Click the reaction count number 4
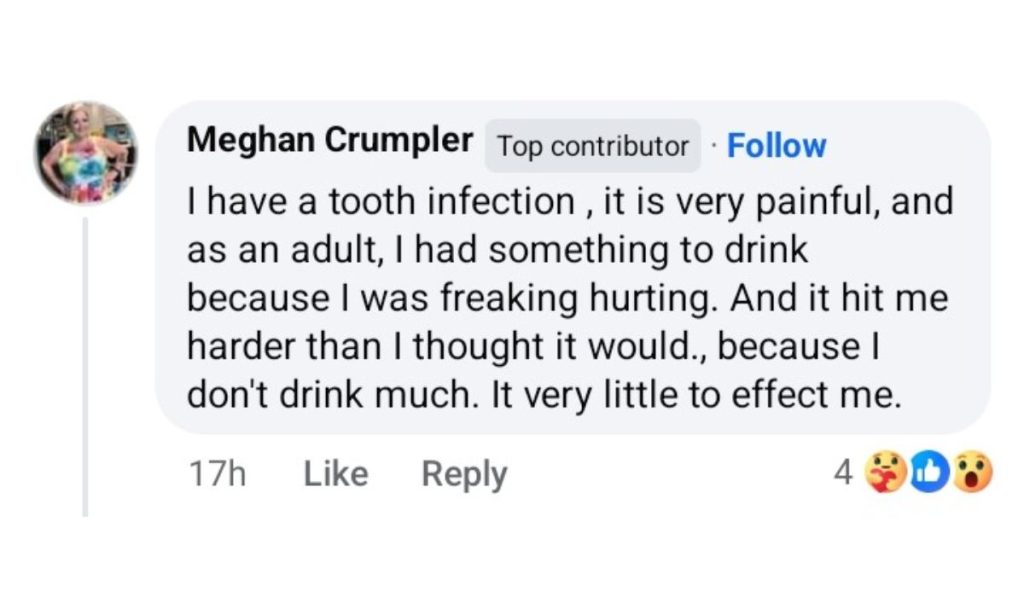Screen dimensions: 1024x597 pyautogui.click(x=843, y=473)
